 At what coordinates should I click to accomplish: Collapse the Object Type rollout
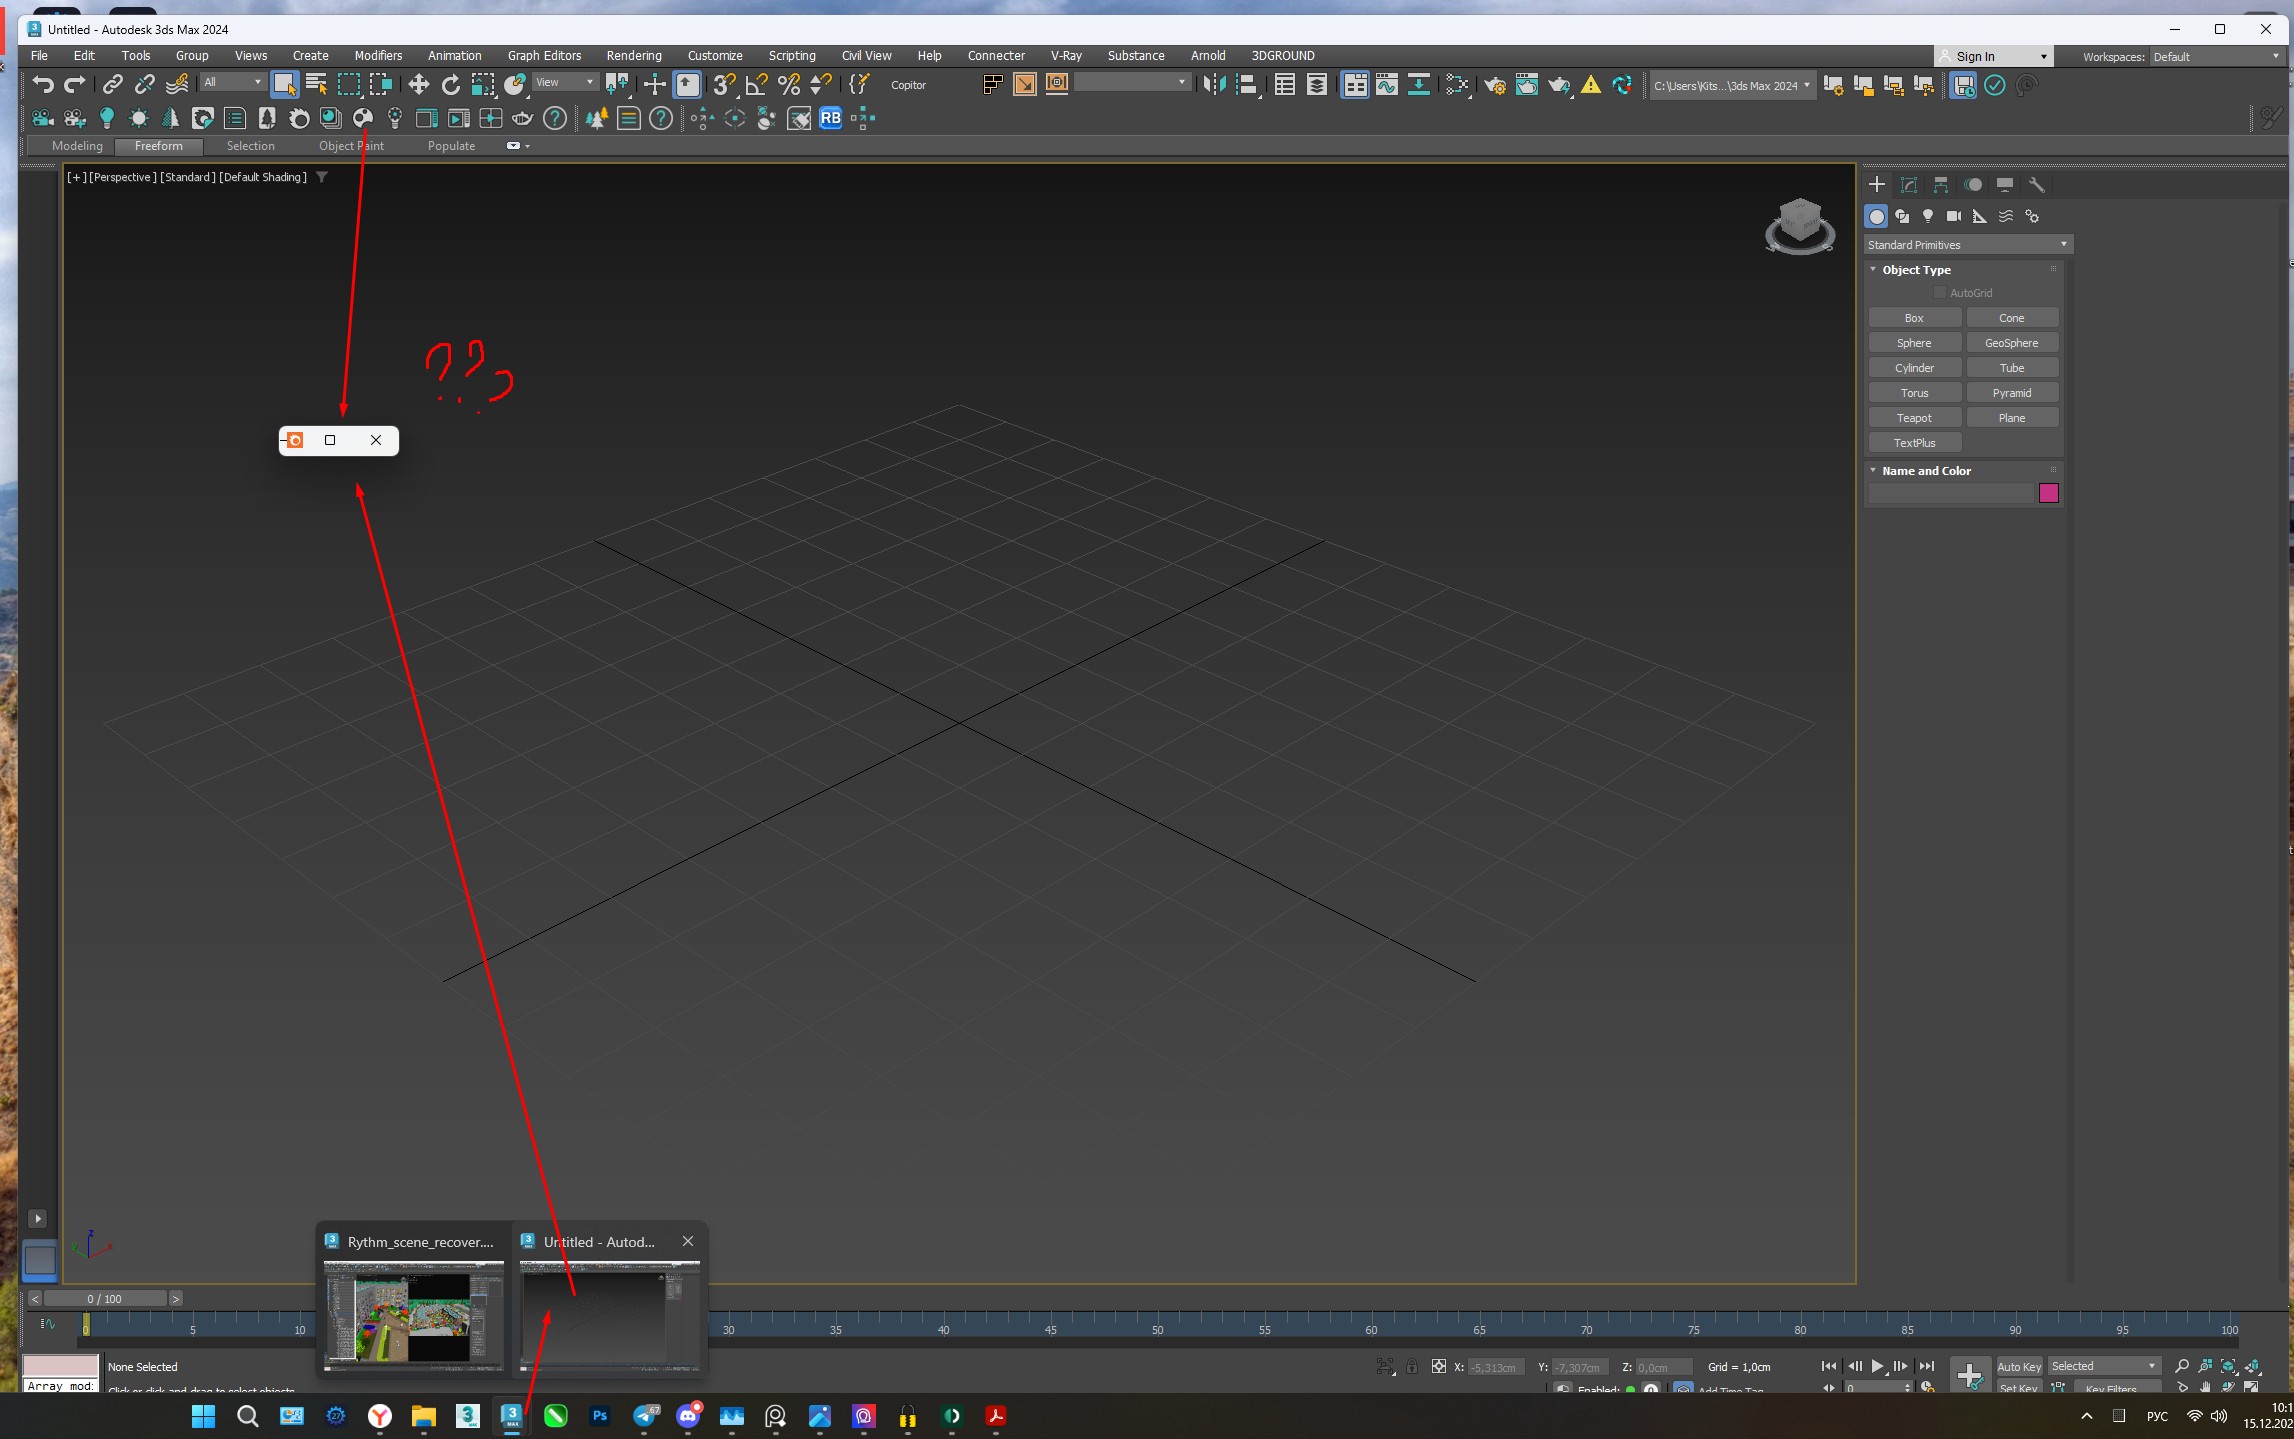pos(1915,270)
